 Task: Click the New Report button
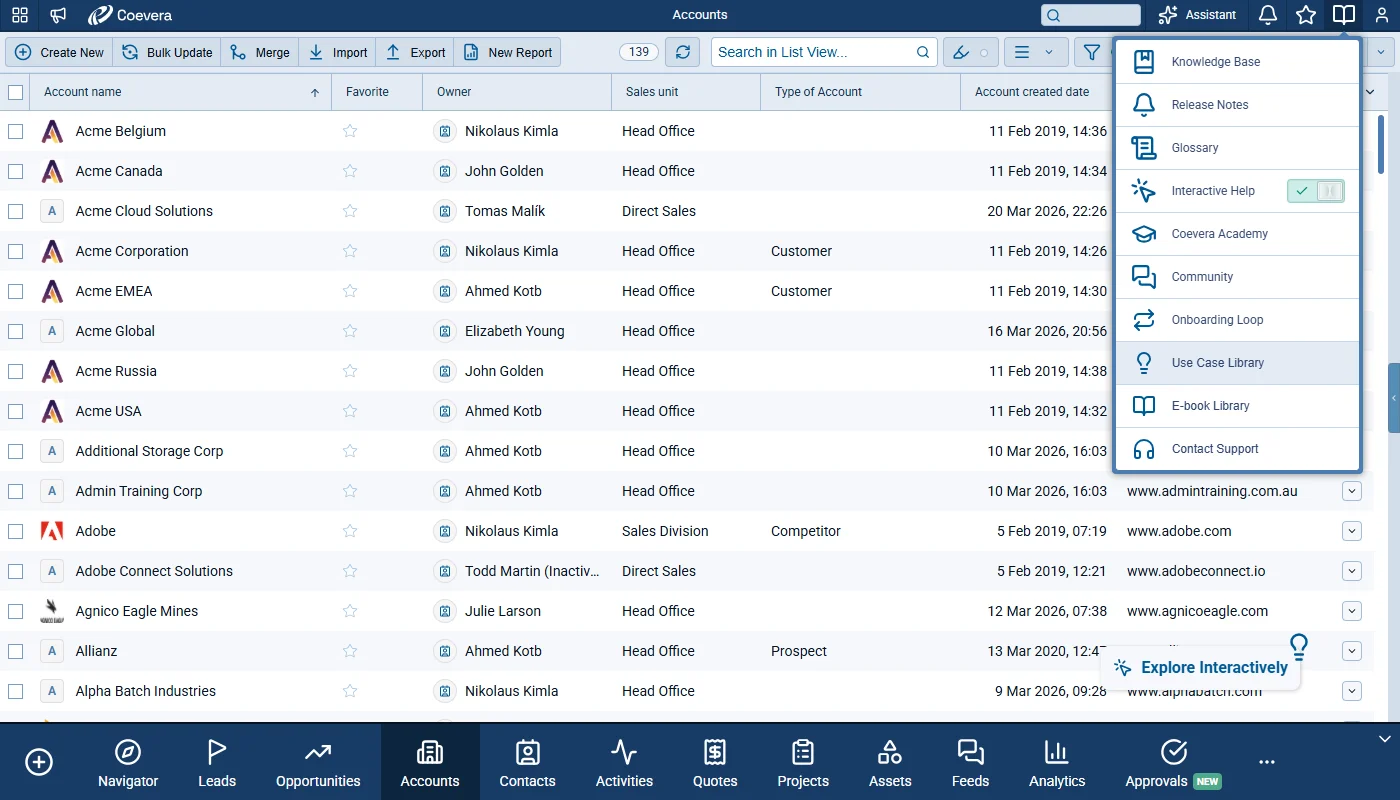(507, 52)
